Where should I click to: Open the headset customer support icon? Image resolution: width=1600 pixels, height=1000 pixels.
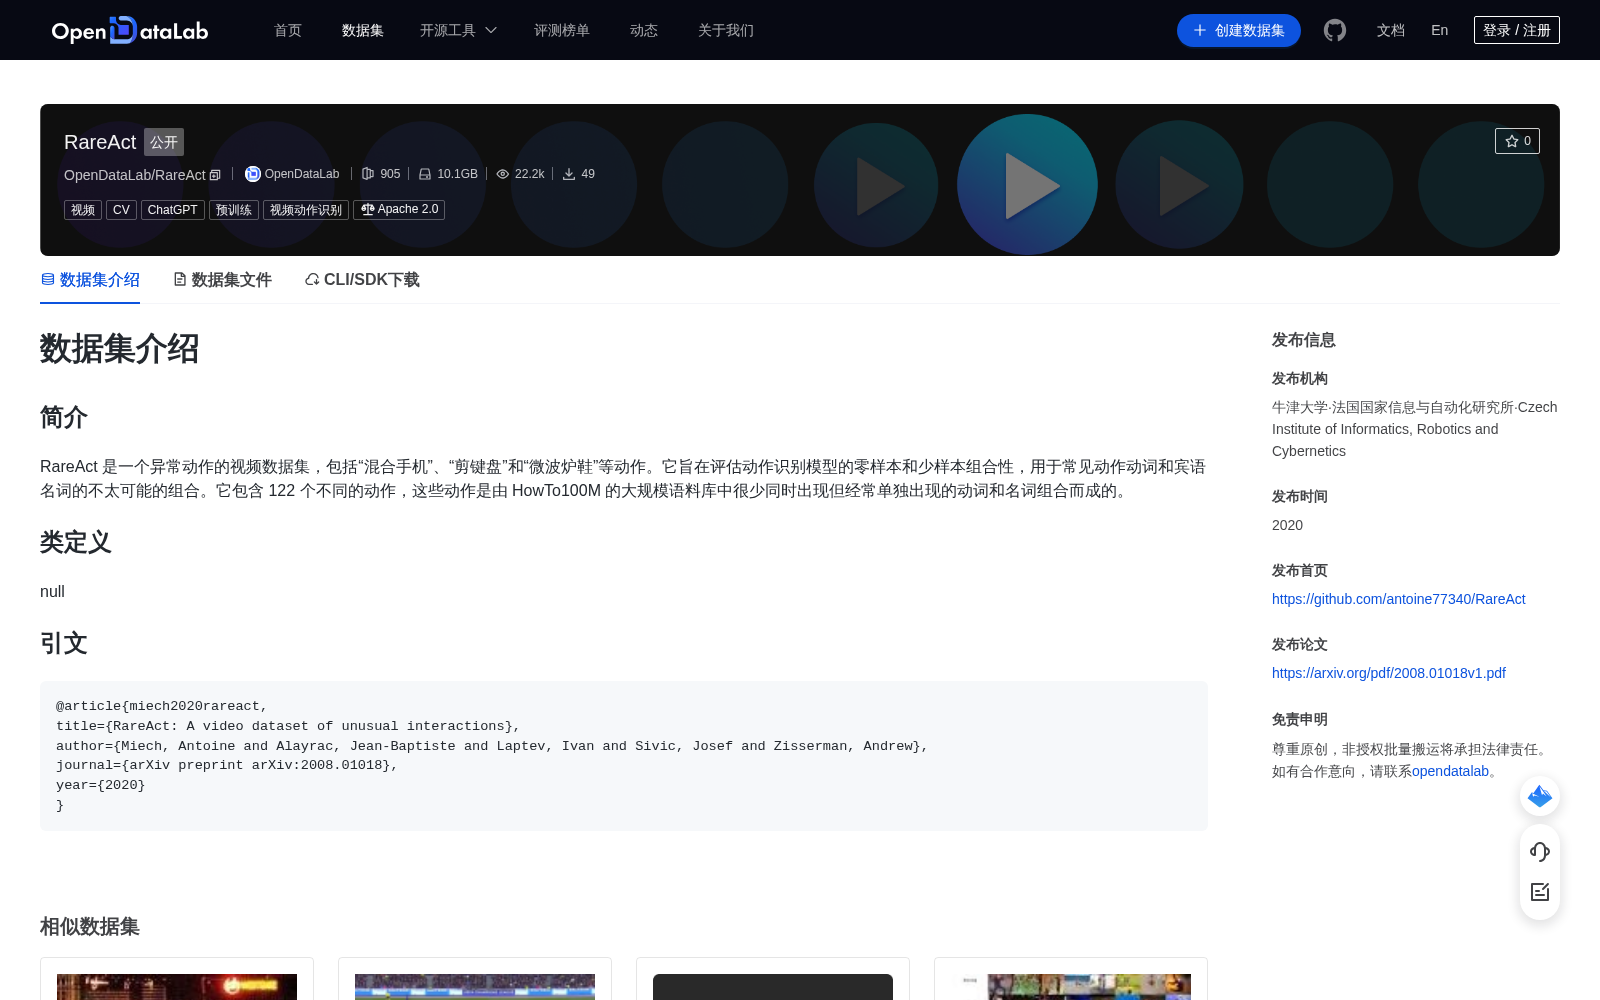tap(1540, 852)
